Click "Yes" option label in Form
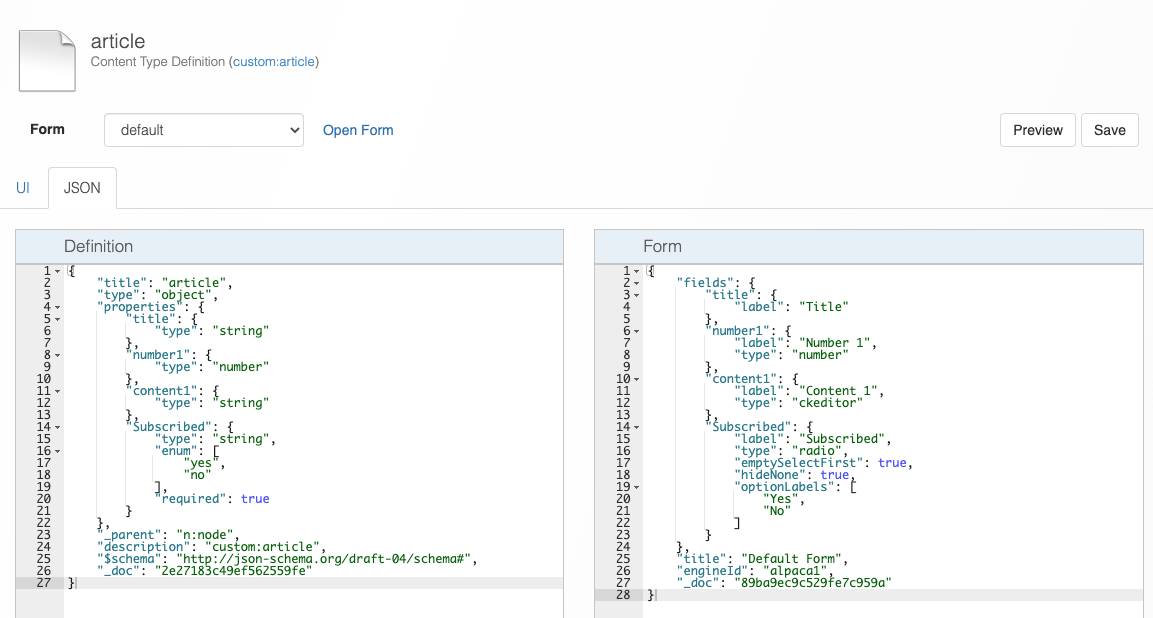This screenshot has width=1153, height=618. [x=780, y=499]
